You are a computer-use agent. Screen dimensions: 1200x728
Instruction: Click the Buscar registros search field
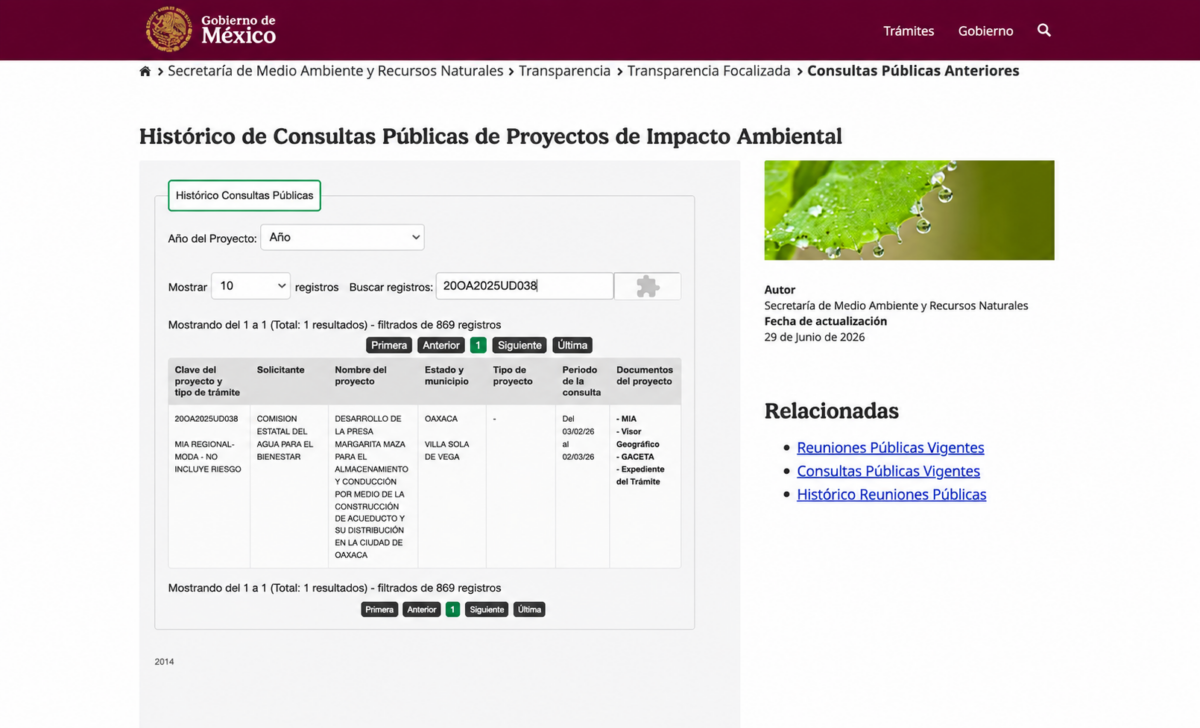(524, 286)
